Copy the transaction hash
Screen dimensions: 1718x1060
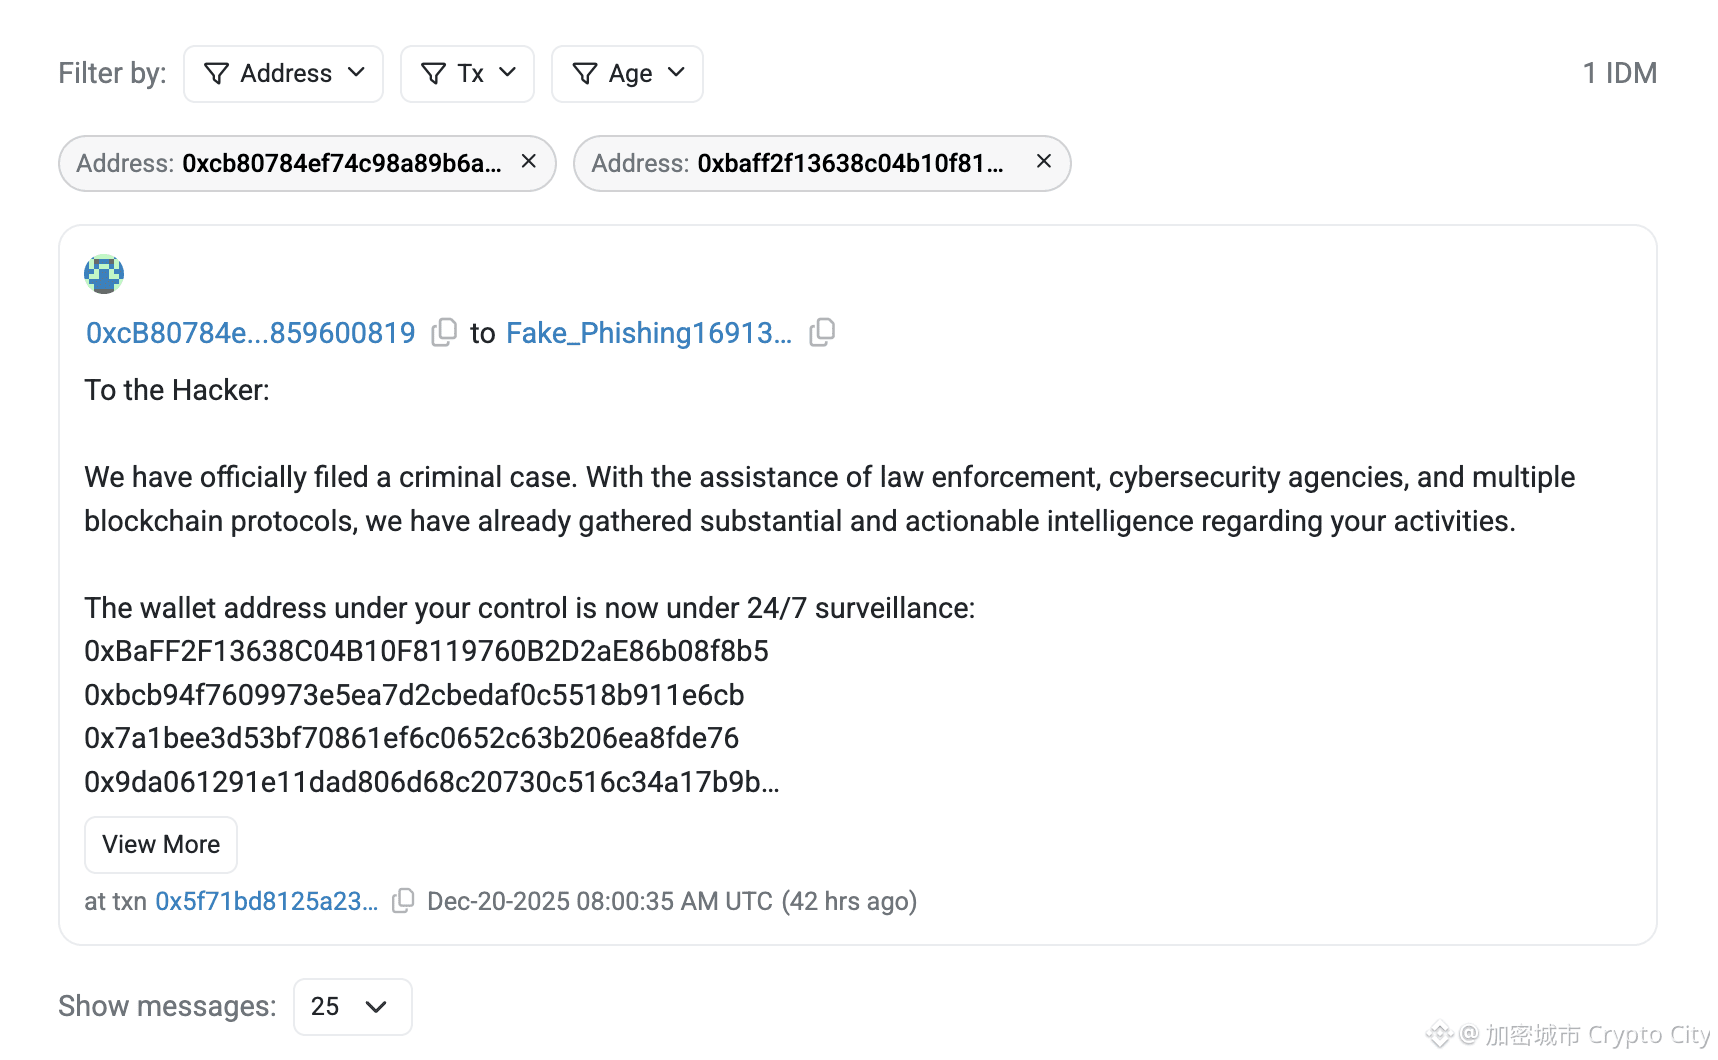pos(403,902)
